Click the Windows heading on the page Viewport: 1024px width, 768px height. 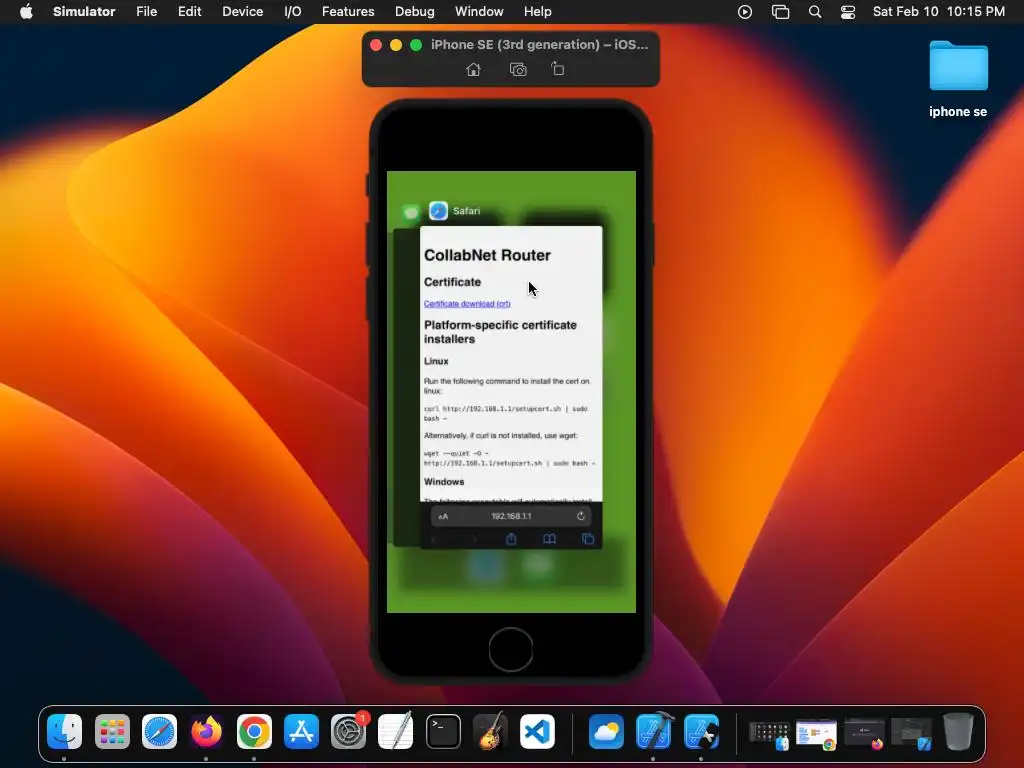(x=444, y=482)
